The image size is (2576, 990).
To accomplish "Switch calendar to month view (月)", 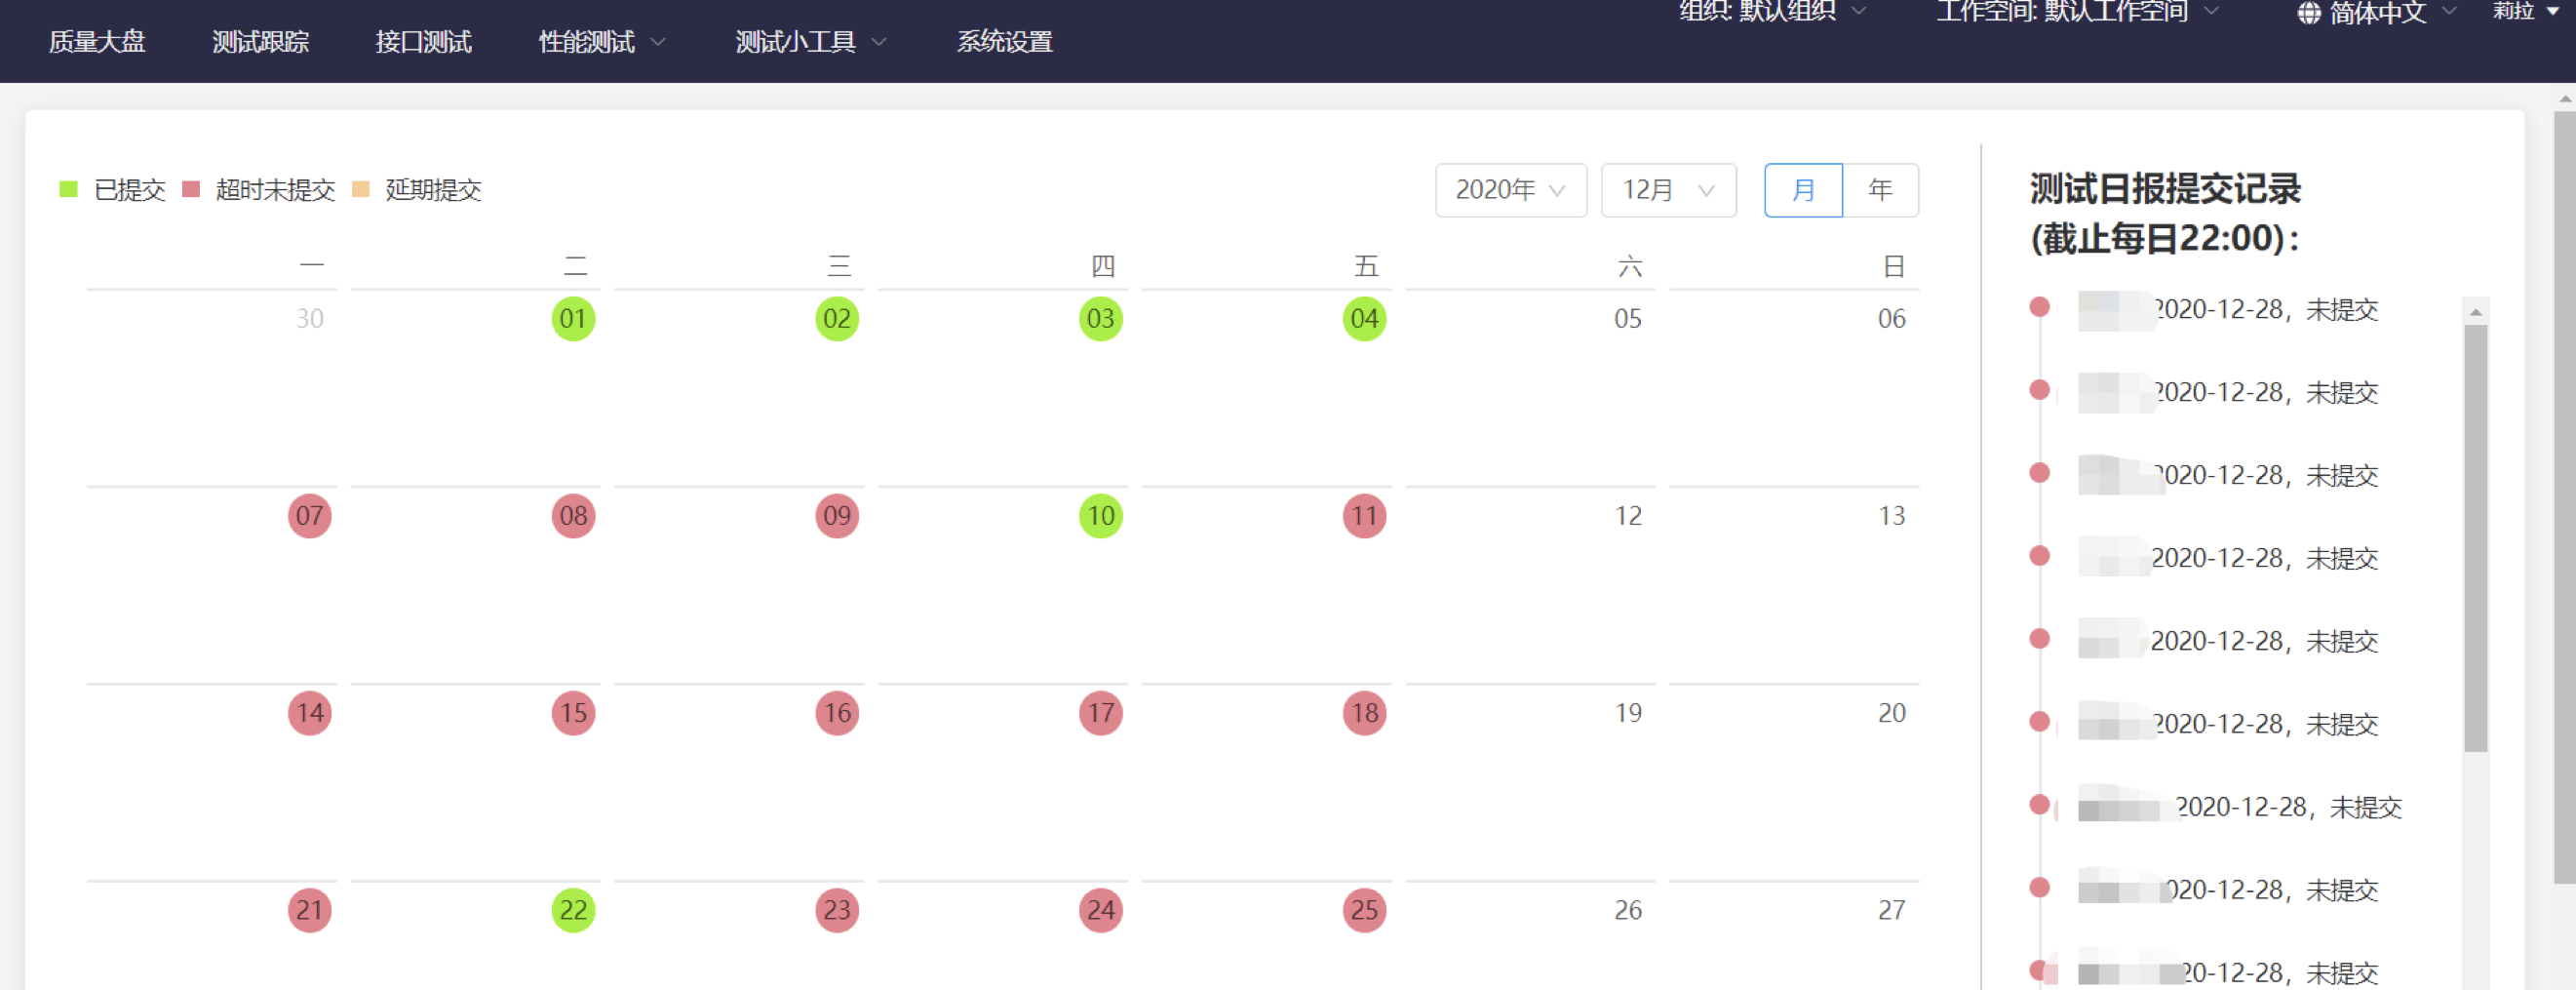I will 1802,190.
